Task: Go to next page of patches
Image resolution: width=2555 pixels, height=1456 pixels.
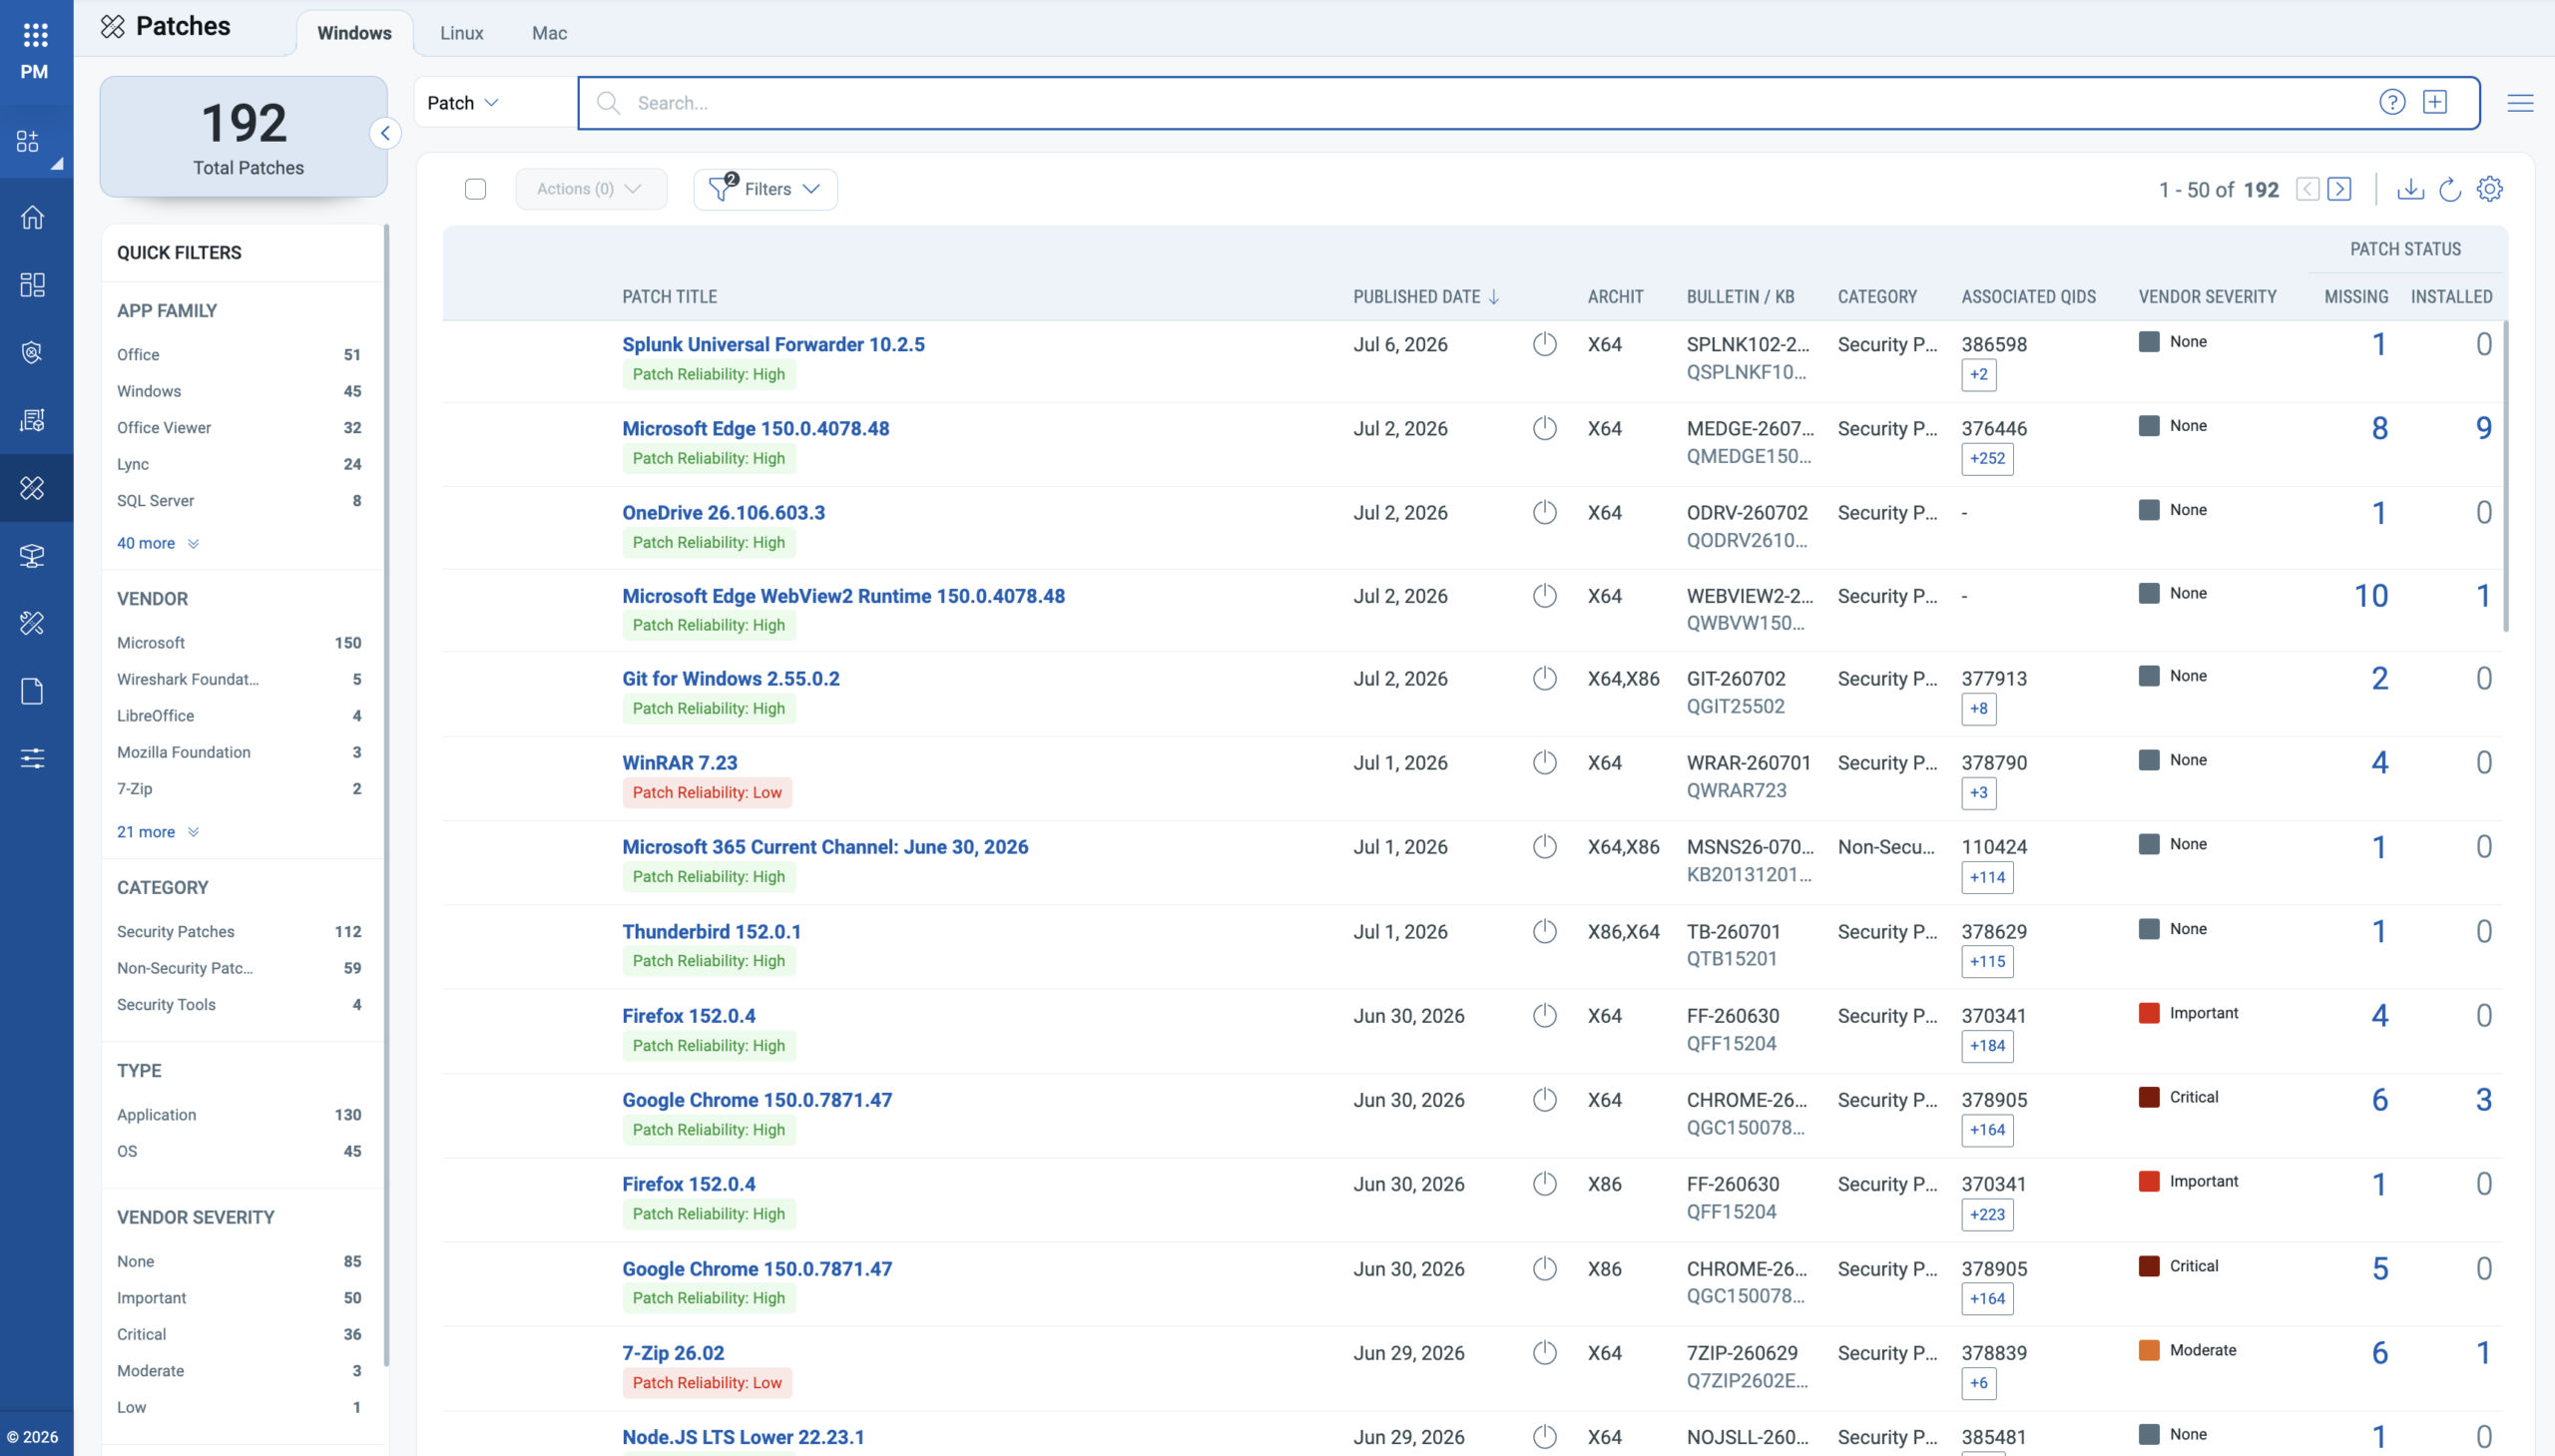Action: tap(2339, 189)
